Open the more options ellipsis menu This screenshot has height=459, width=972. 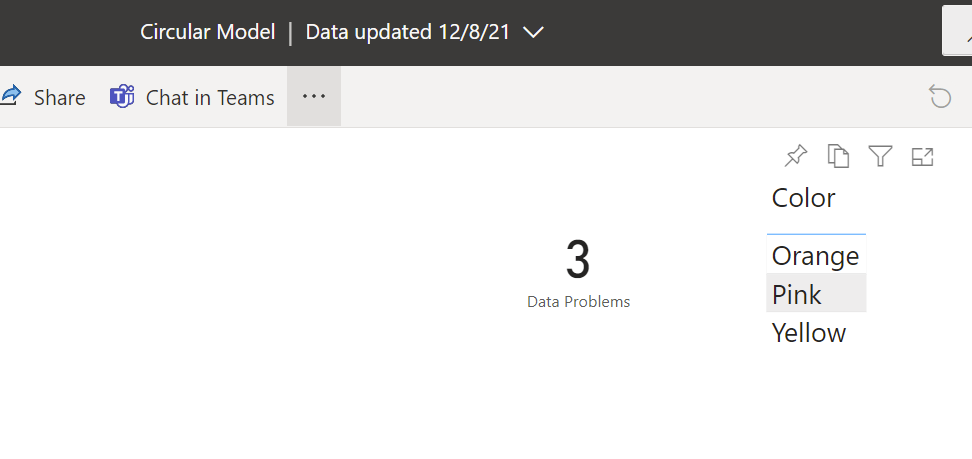(314, 97)
